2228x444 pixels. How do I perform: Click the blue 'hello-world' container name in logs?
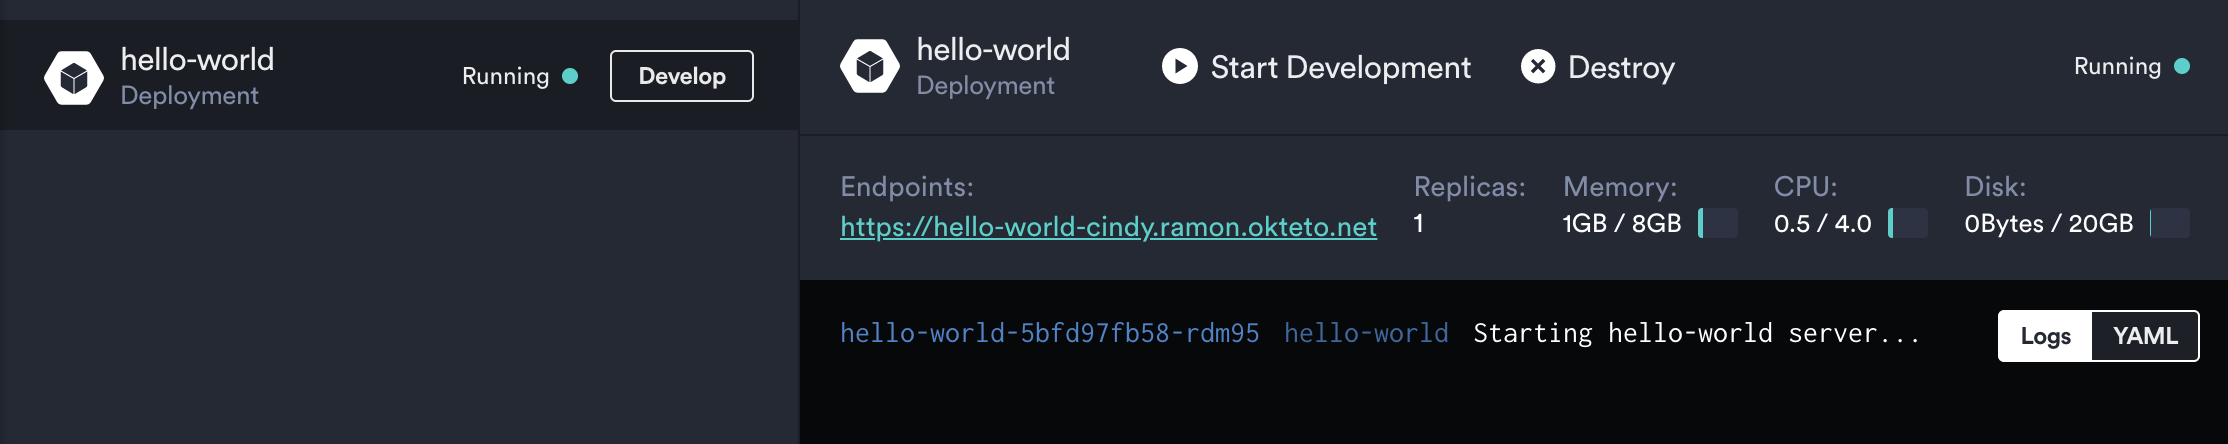tap(1366, 333)
